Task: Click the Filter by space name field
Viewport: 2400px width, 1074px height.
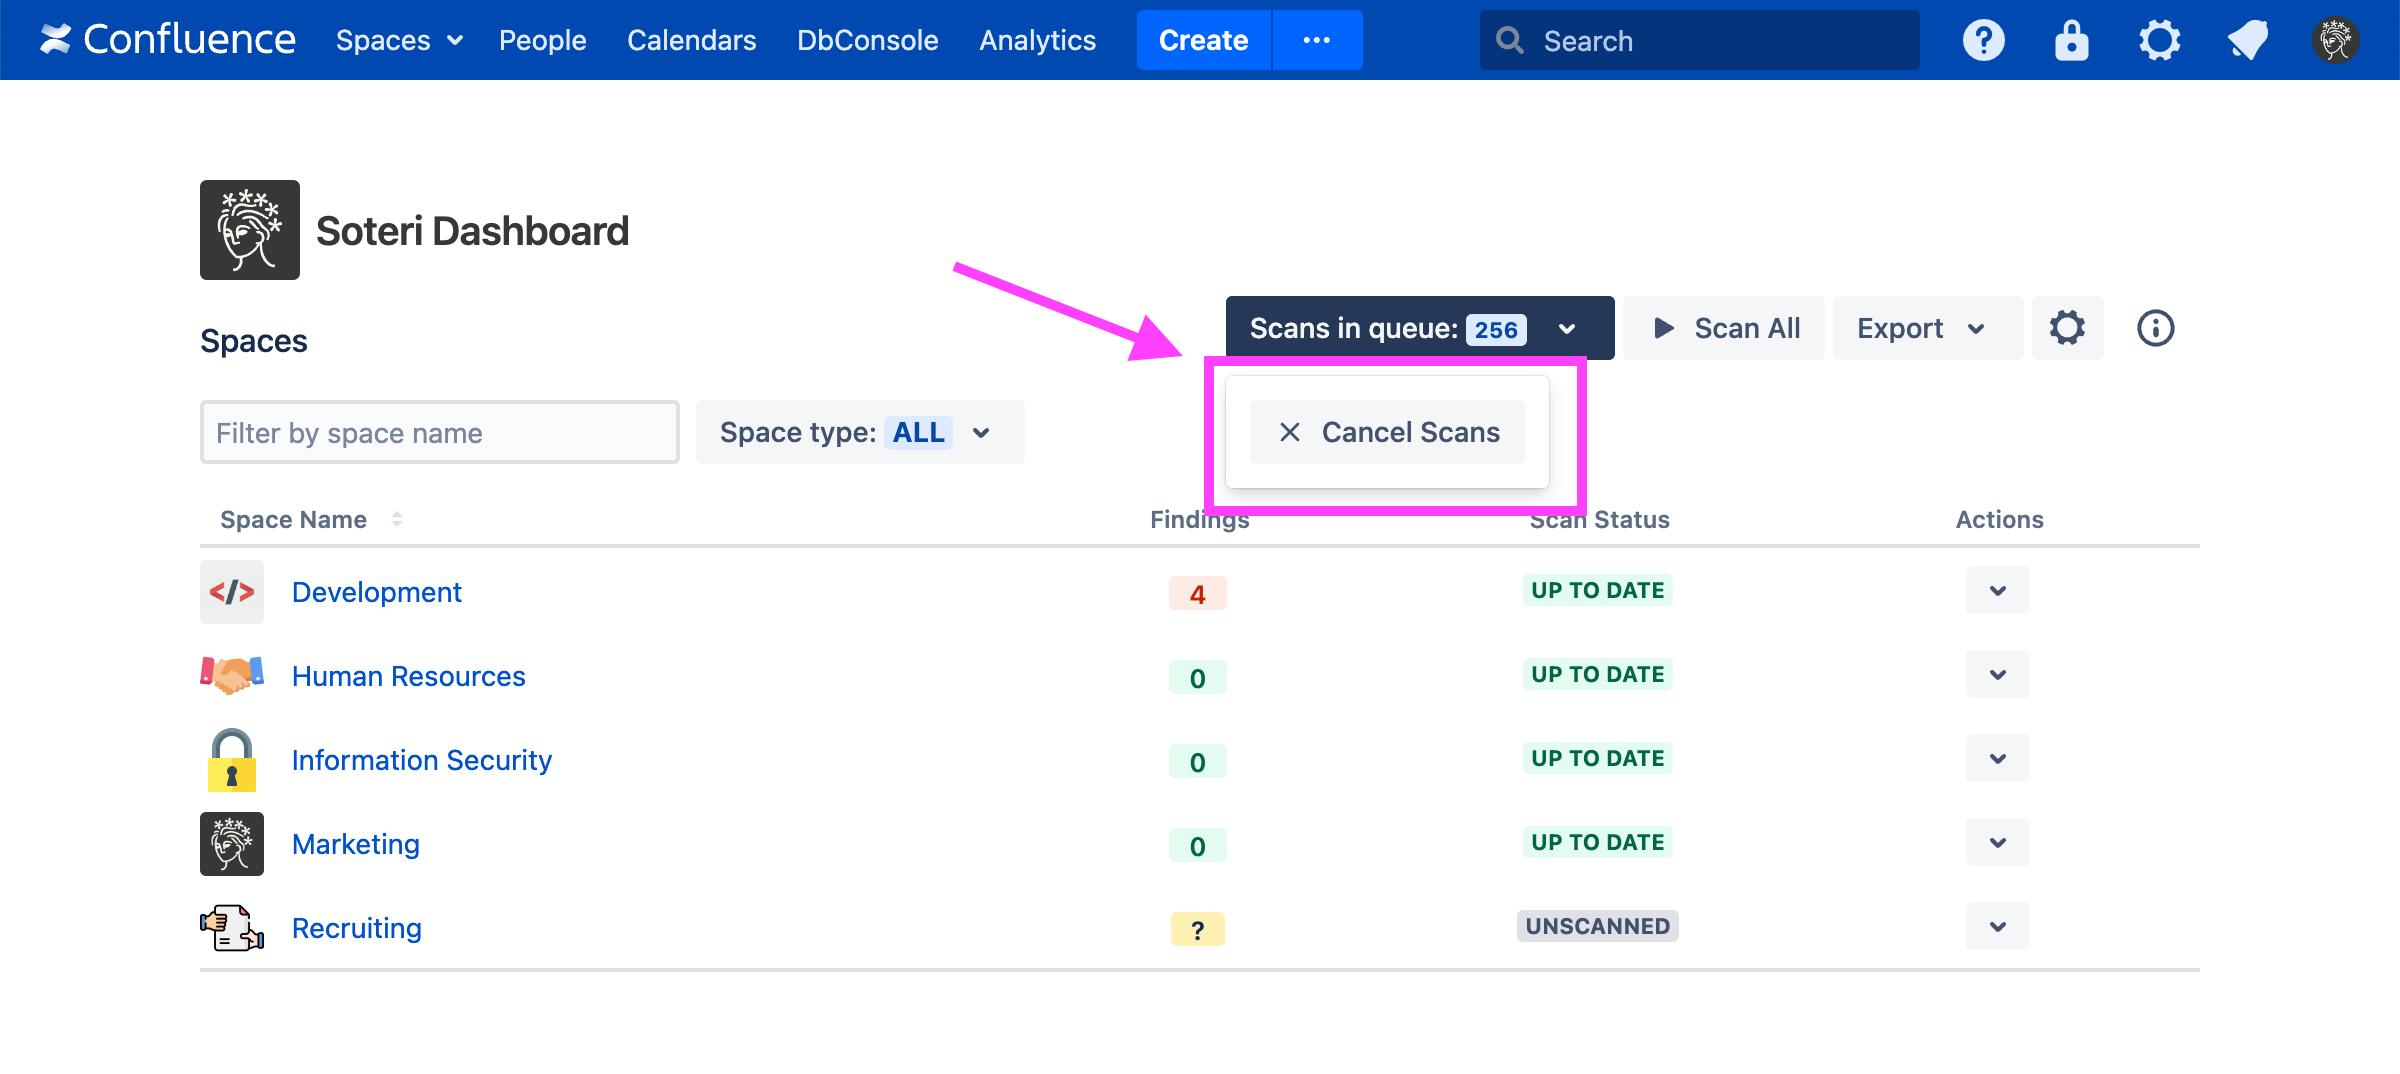Action: tap(439, 432)
